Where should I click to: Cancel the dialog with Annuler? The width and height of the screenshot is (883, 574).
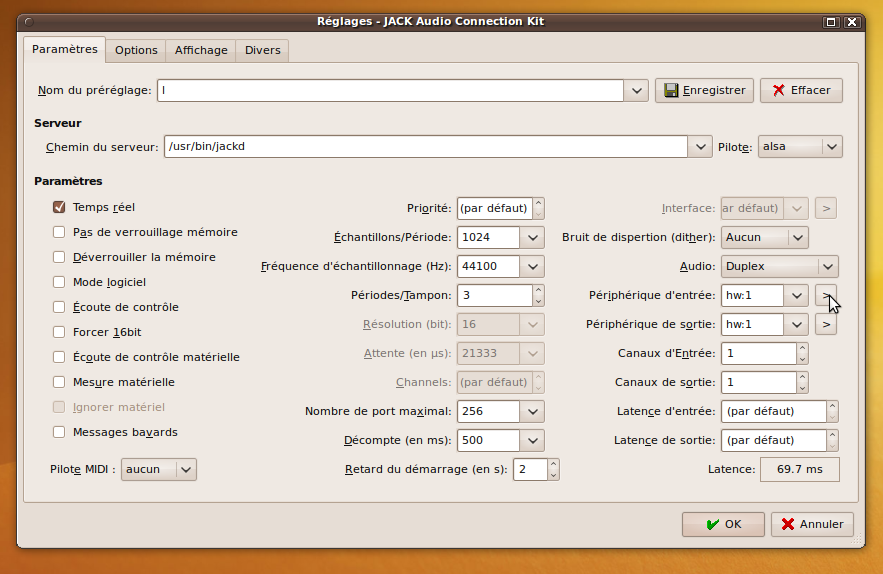point(811,524)
